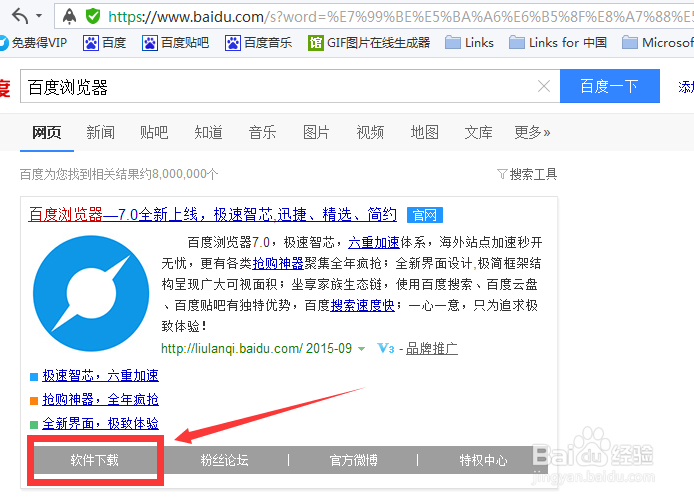The height and width of the screenshot is (501, 694).
Task: Open the 百度浏览器—7.0全新上线 result title
Action: click(212, 215)
